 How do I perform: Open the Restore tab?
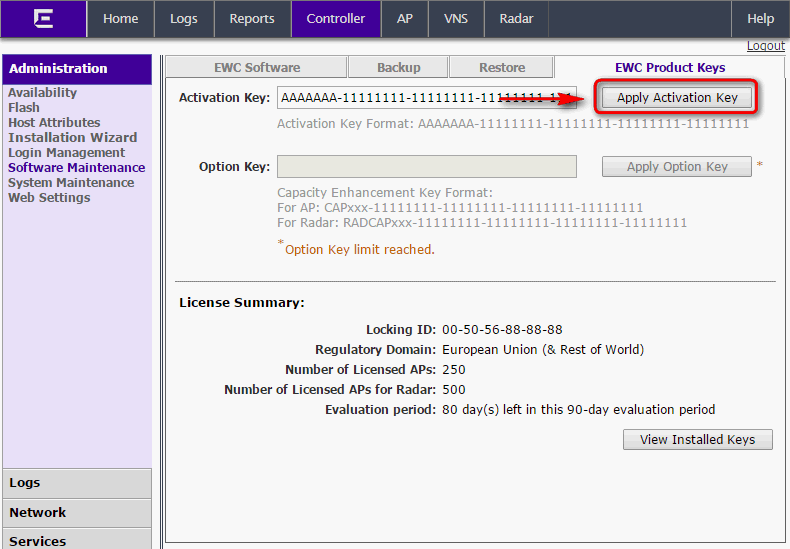point(502,67)
